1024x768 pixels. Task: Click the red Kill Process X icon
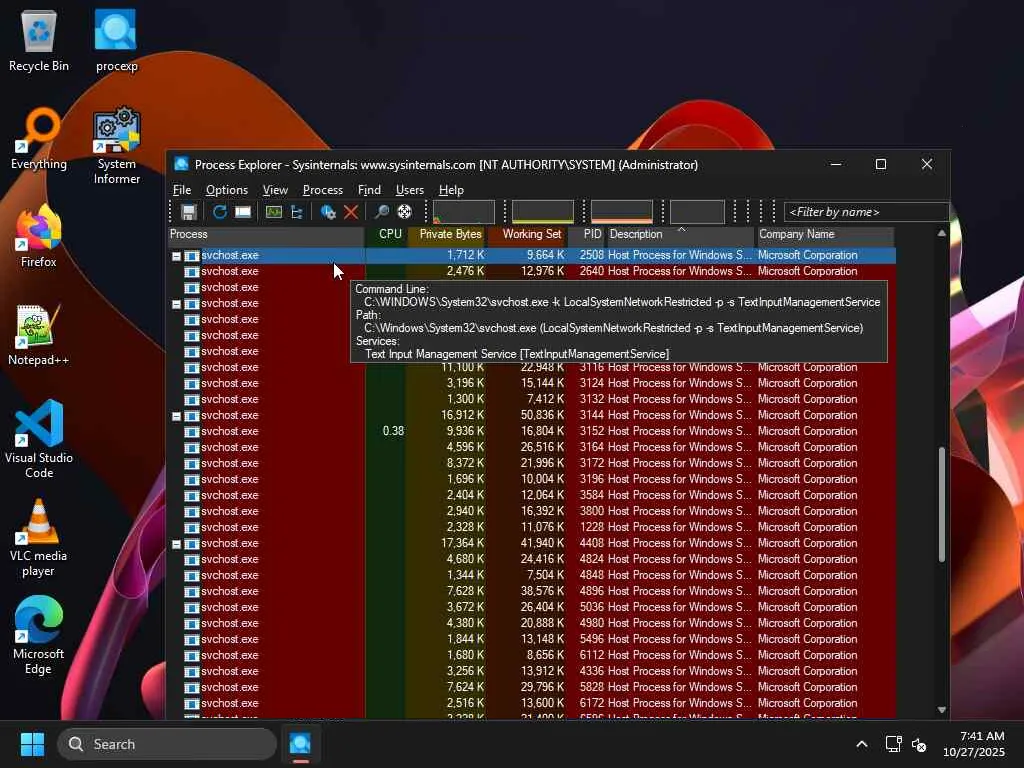(x=351, y=212)
